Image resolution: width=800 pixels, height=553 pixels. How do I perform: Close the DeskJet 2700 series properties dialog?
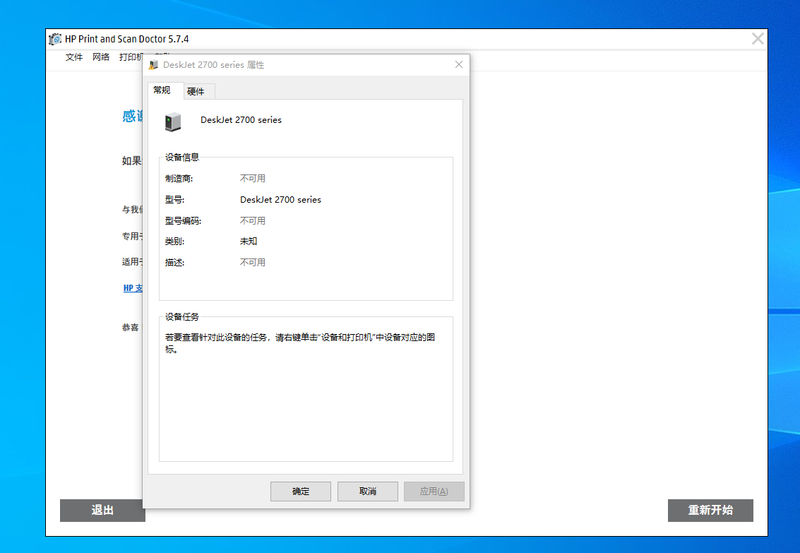[458, 64]
